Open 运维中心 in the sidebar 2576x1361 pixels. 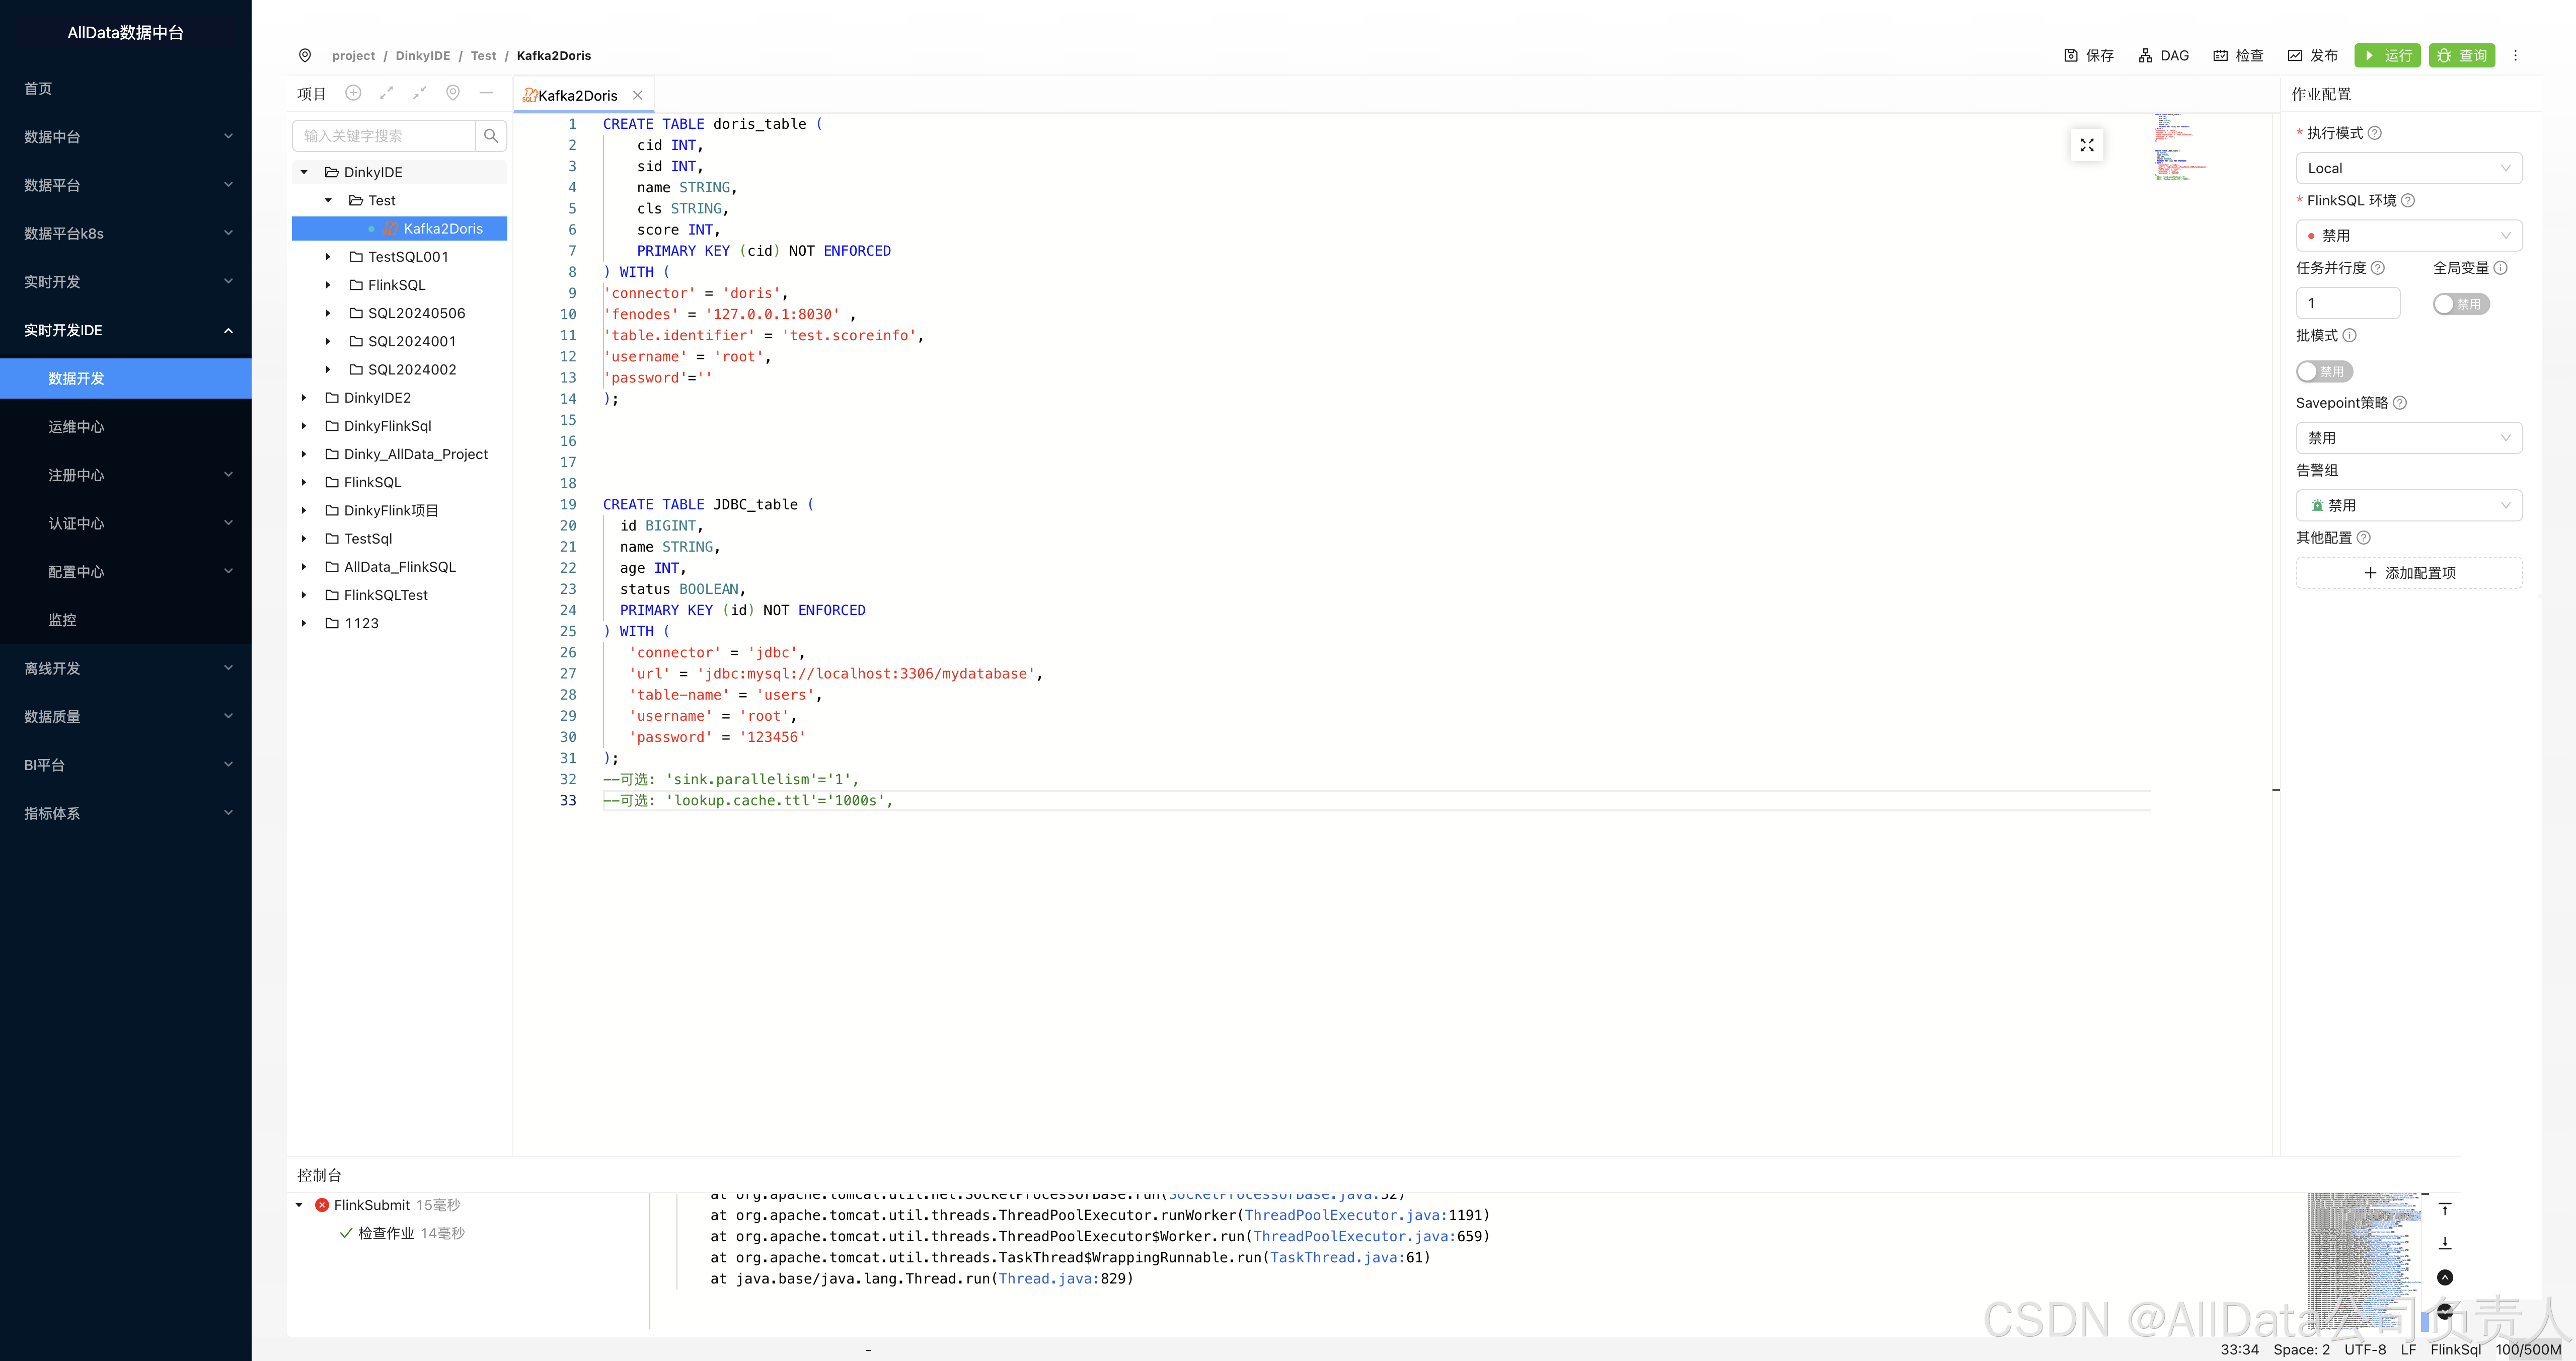[x=76, y=427]
